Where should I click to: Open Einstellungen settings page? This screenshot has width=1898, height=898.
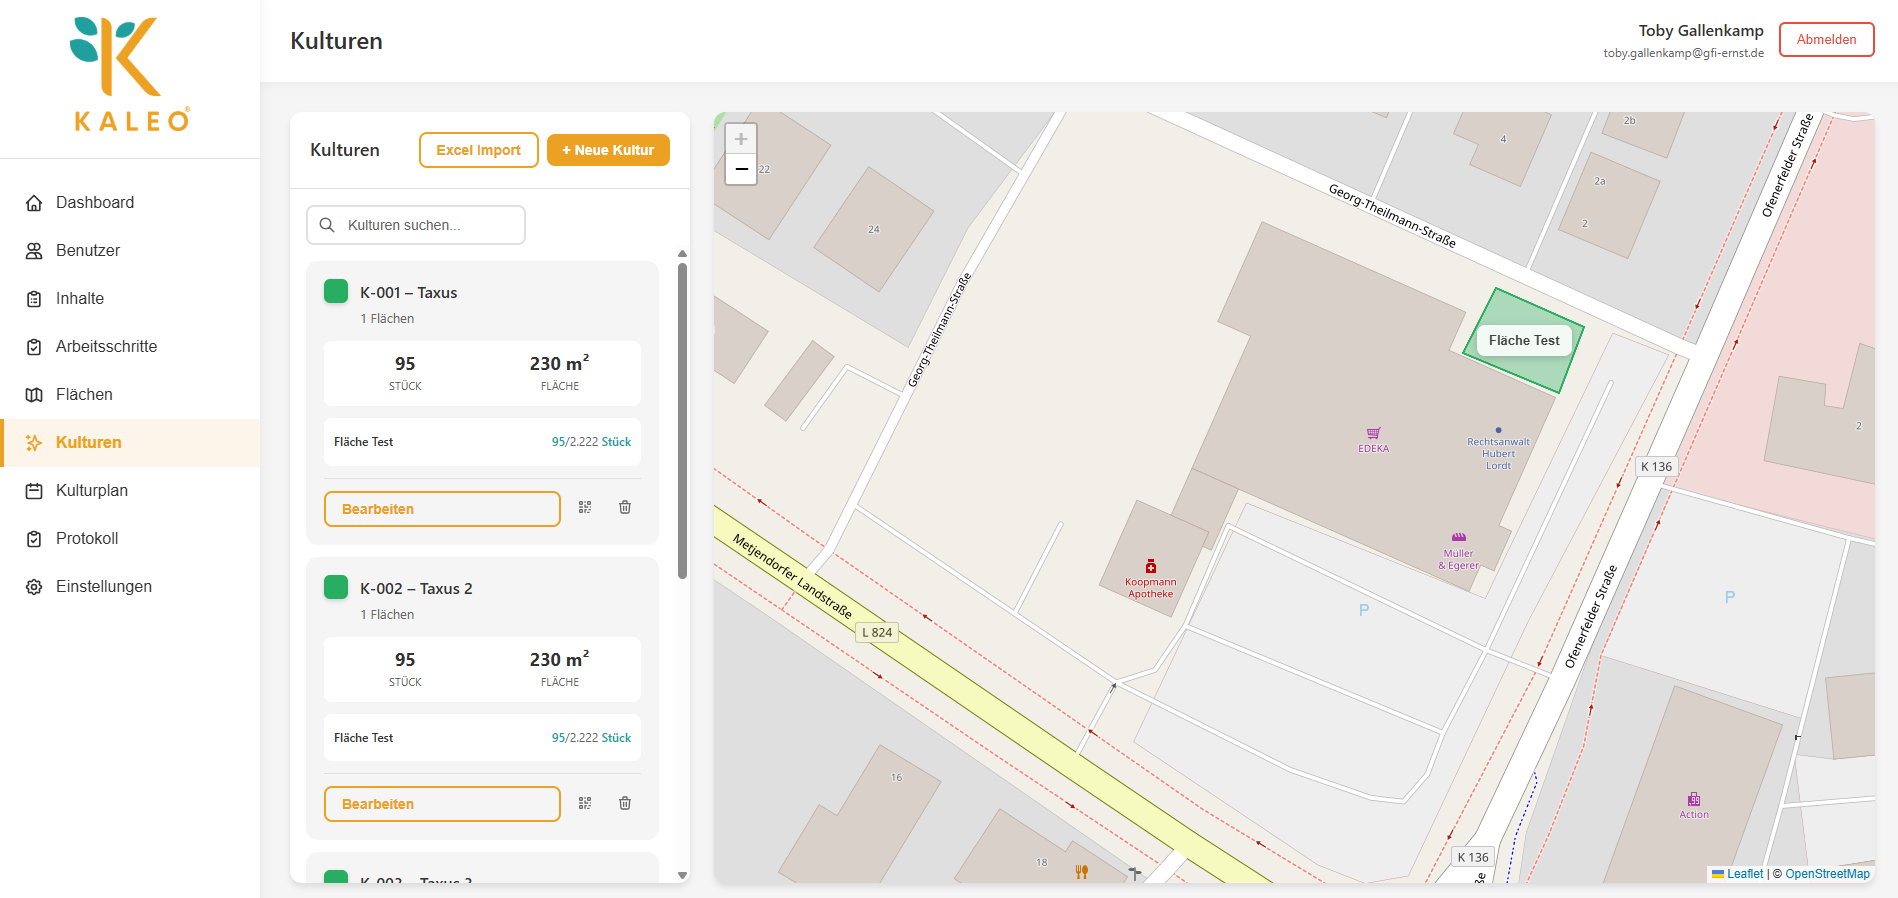tap(104, 587)
